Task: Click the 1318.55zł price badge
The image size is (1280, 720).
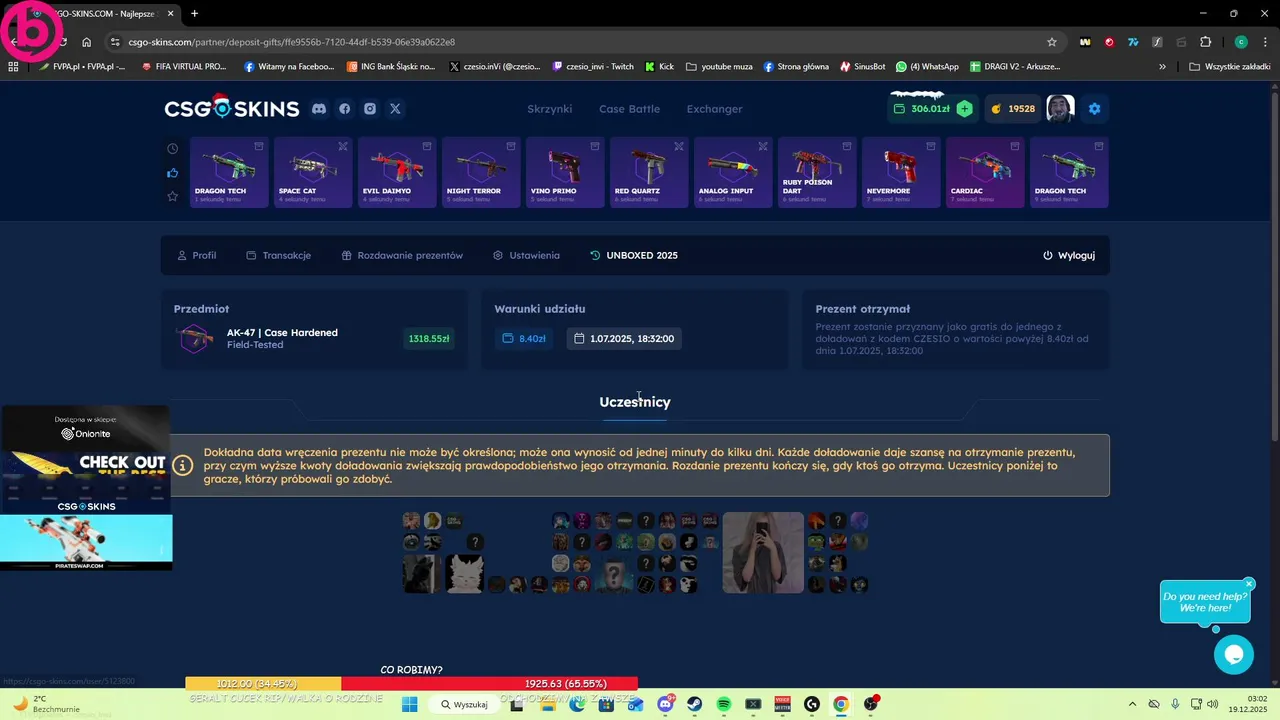Action: [x=429, y=339]
